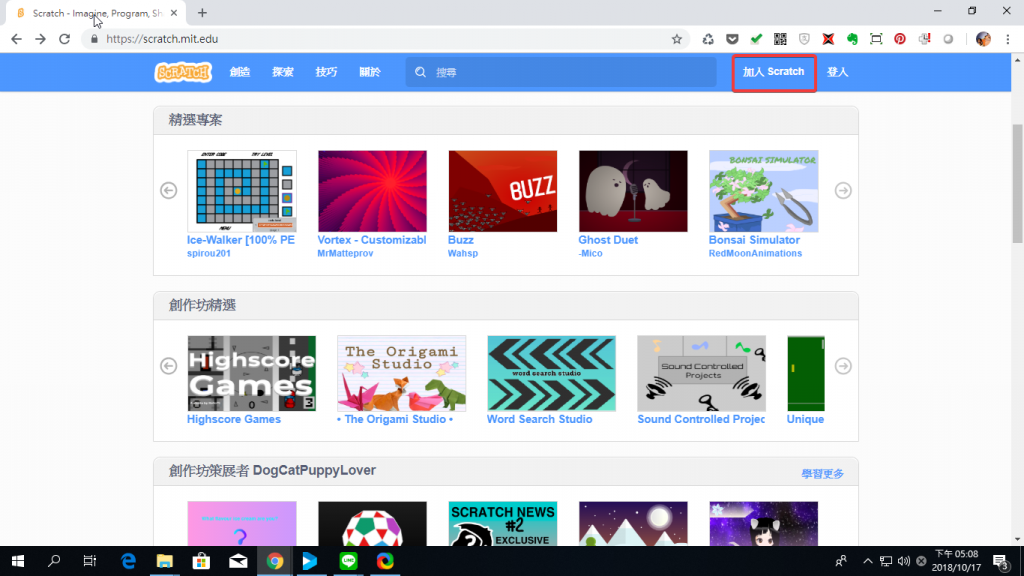Open author -Mico's profile
1024x576 pixels.
590,253
